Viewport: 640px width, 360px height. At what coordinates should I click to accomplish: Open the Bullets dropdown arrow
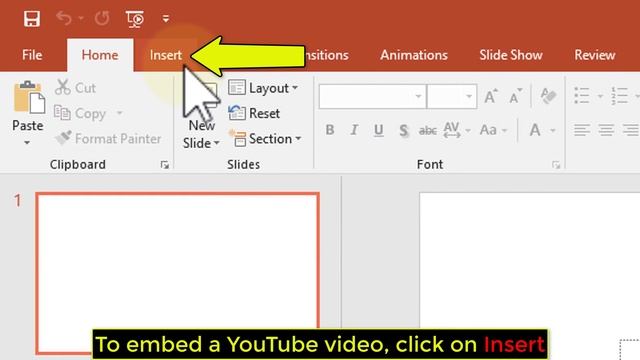click(600, 96)
